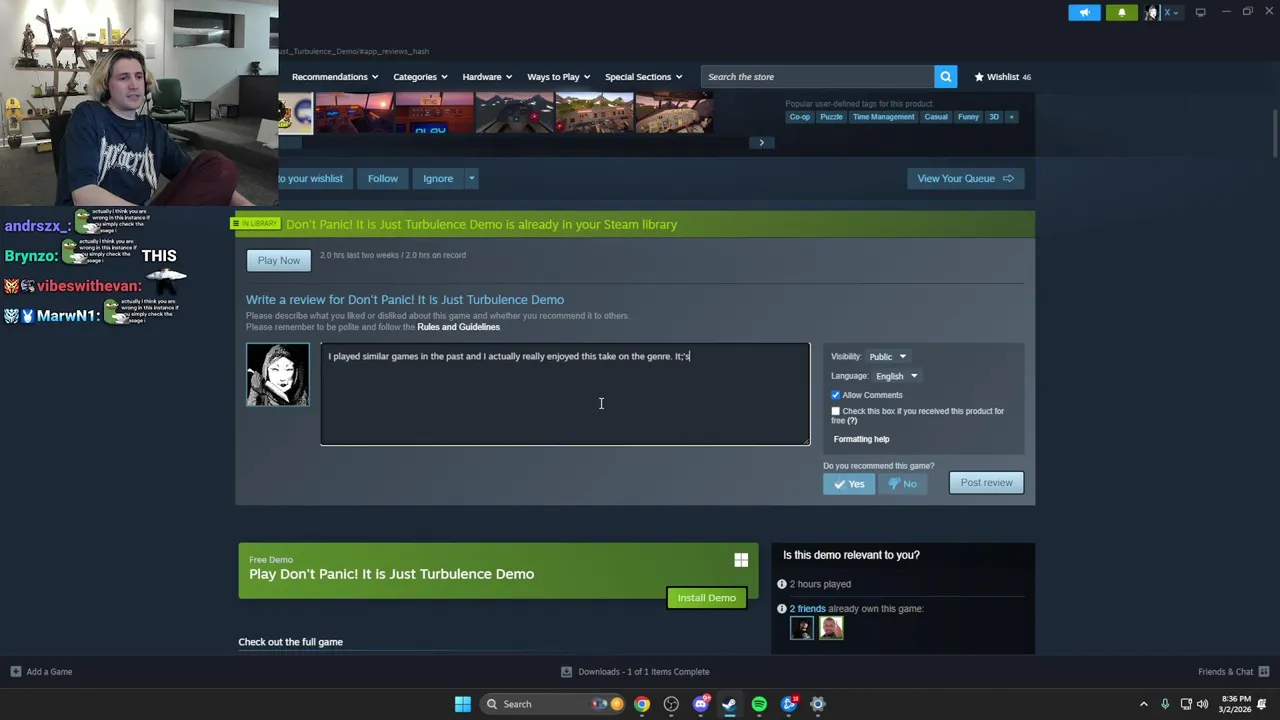Click the question mark free product help
Screen dimensions: 1280x720
coord(852,421)
